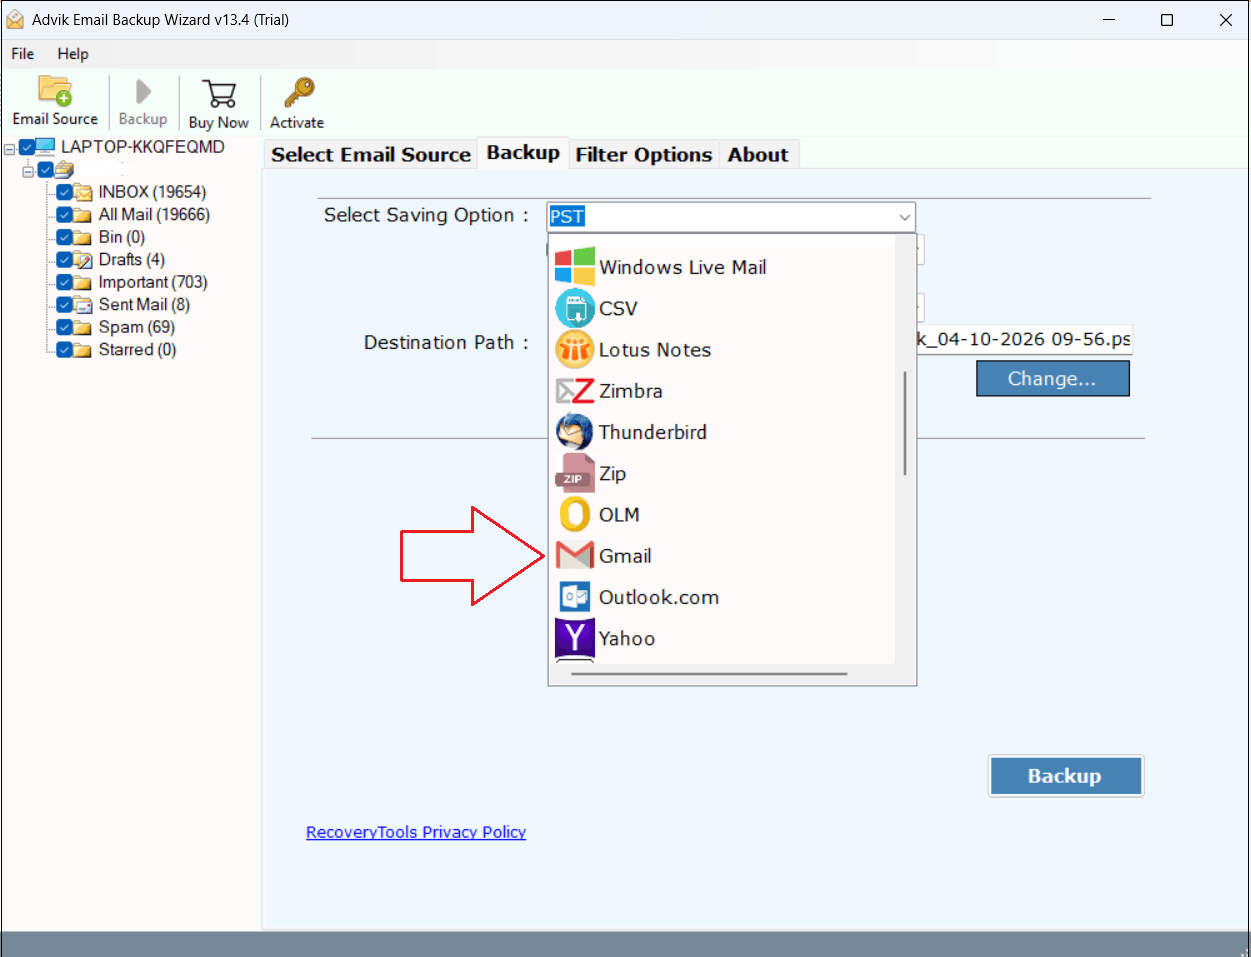The height and width of the screenshot is (957, 1251).
Task: Open RecoveryTools Privacy Policy link
Action: (x=416, y=832)
